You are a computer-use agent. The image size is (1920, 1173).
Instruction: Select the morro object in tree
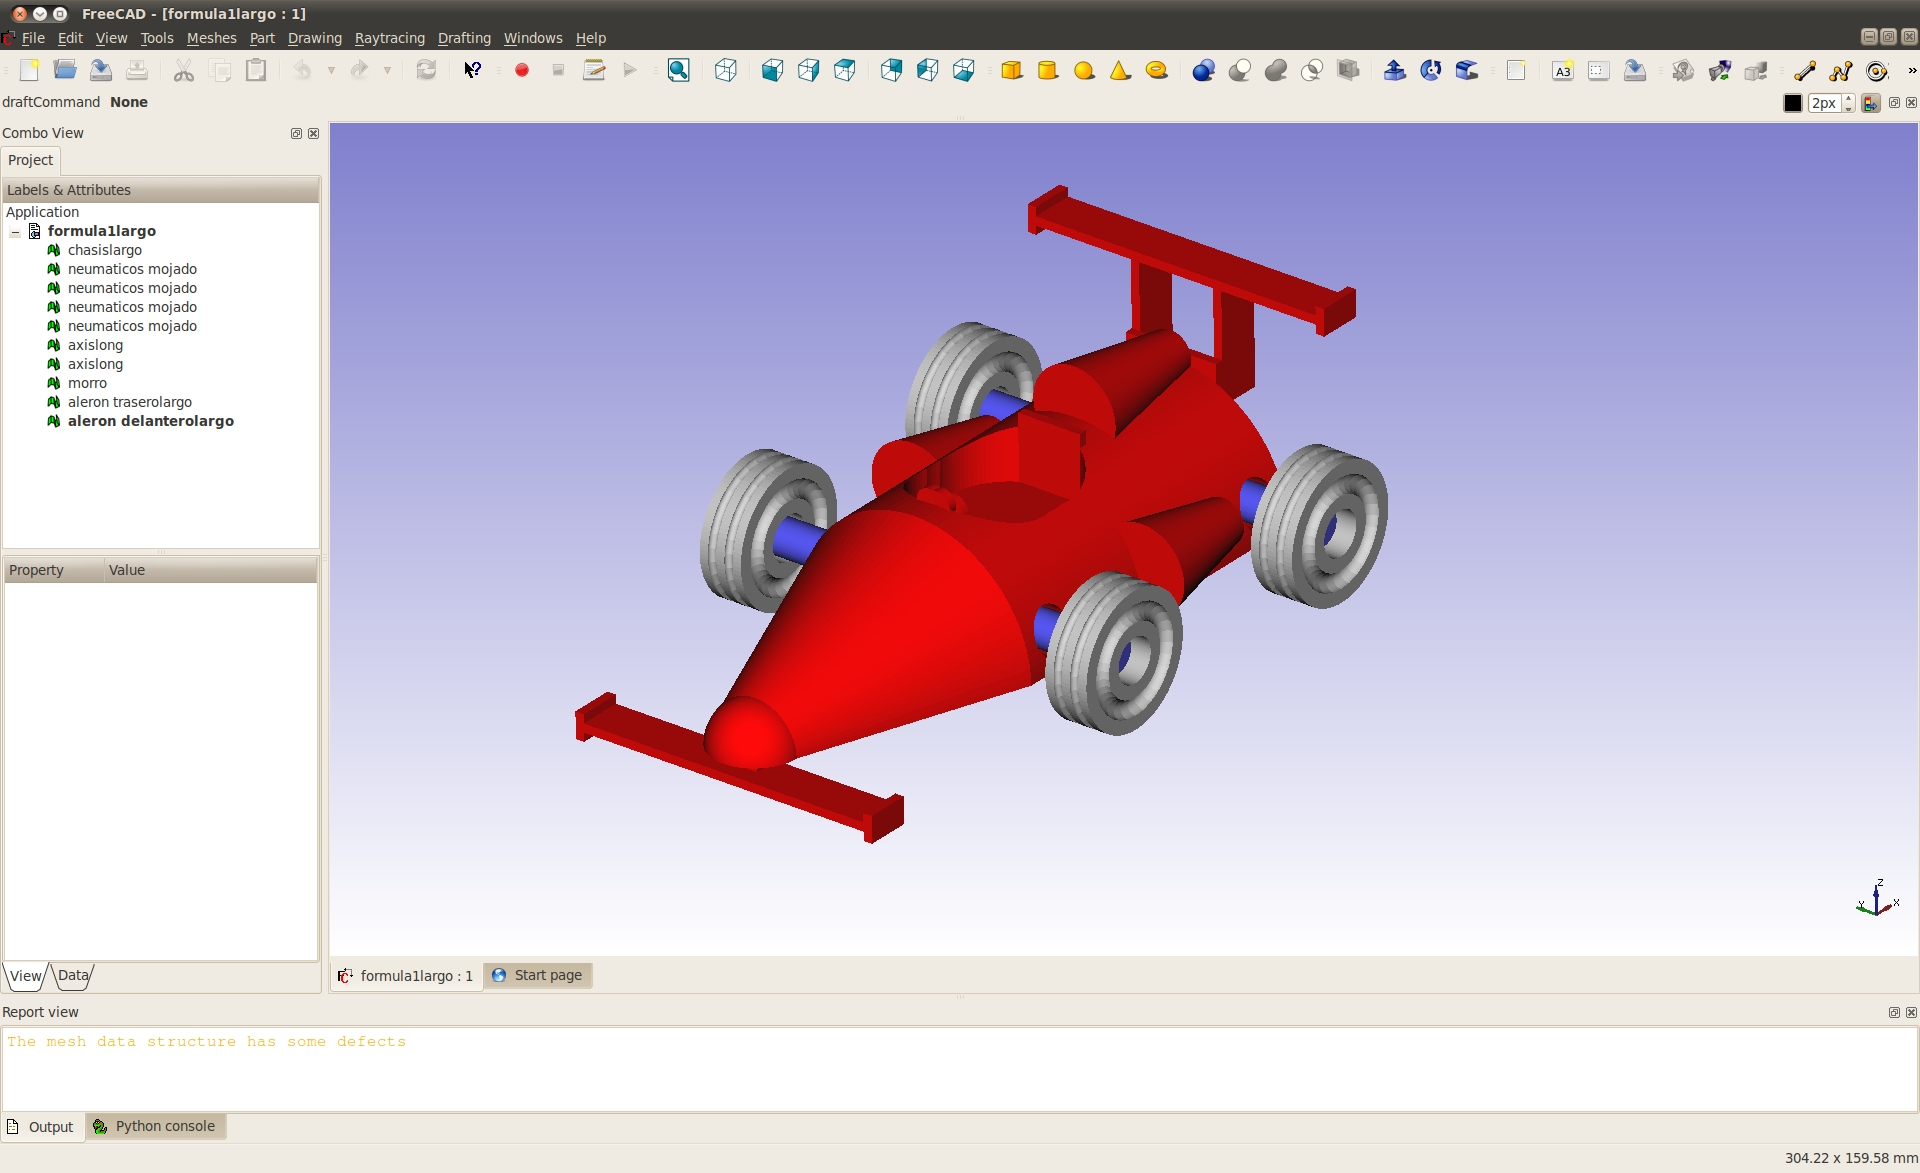click(87, 383)
